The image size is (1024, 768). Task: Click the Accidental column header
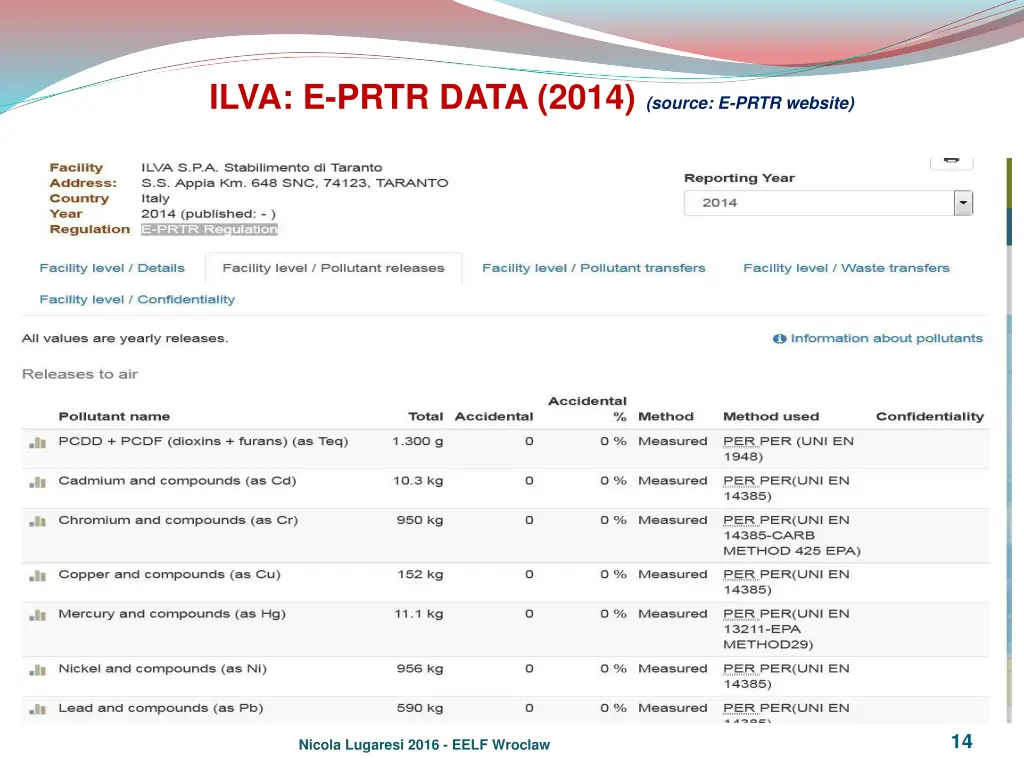point(494,417)
